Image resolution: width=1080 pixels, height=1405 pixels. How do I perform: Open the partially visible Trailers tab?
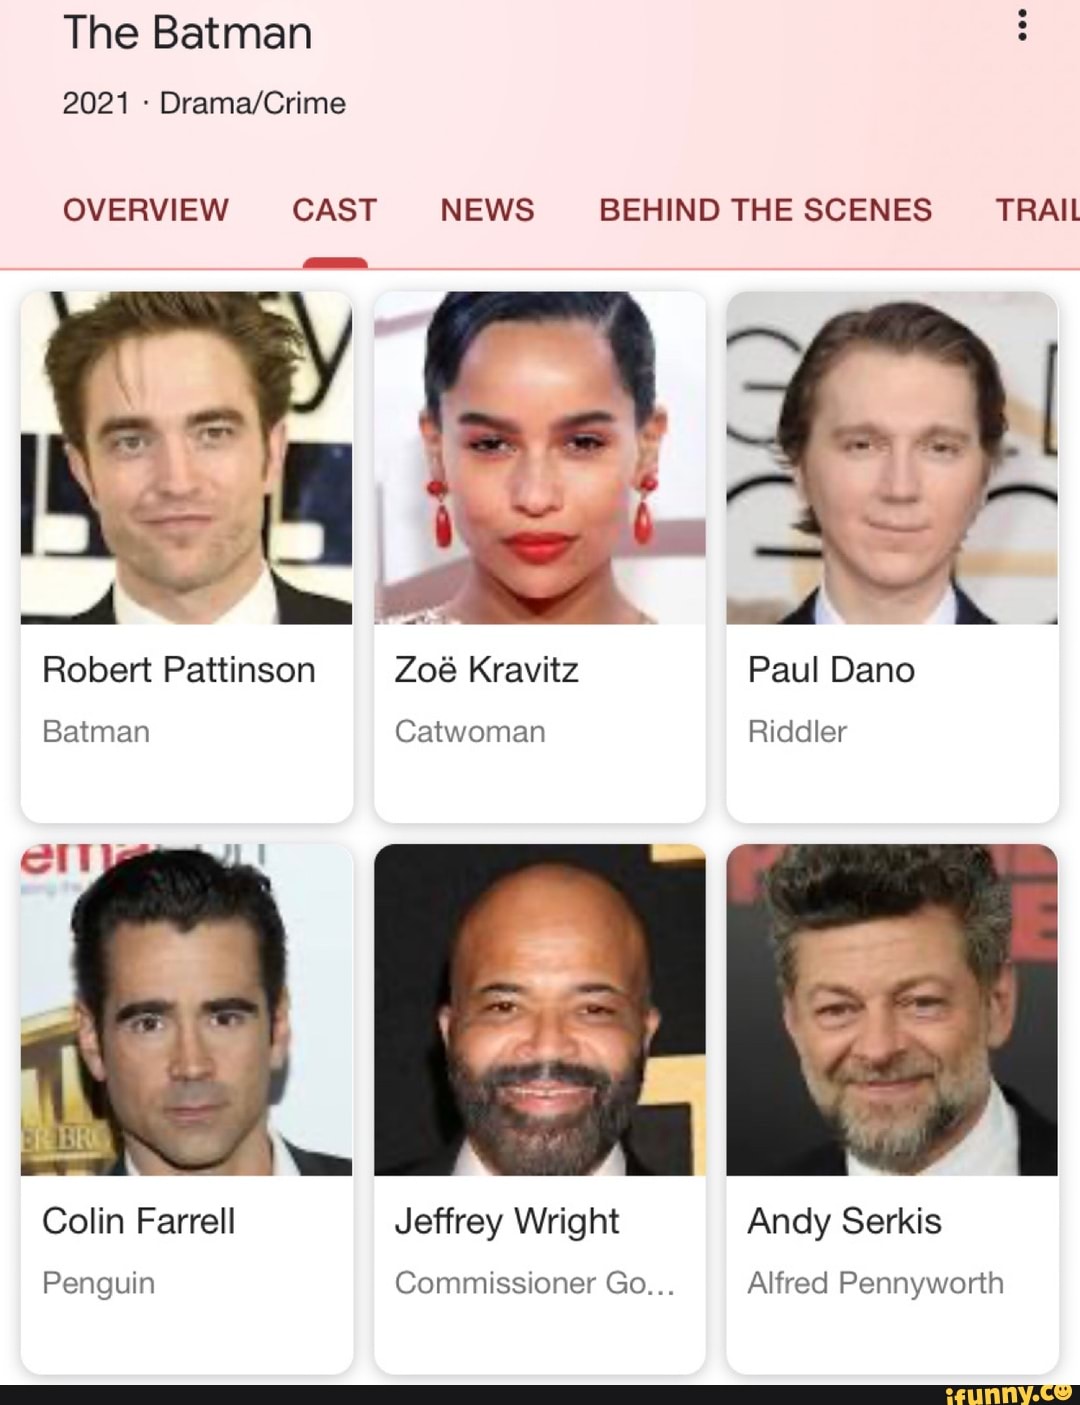point(1037,210)
